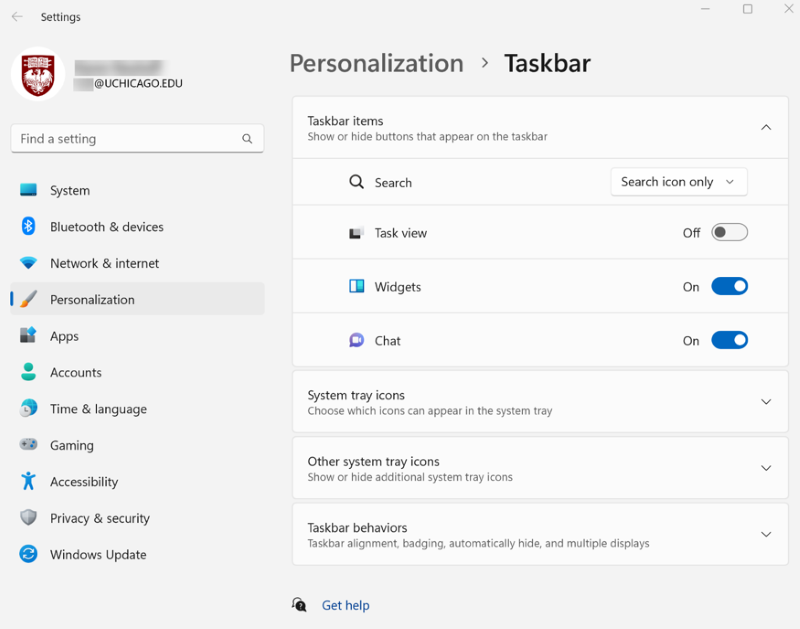Expand the System tray icons section
This screenshot has width=800, height=629.
[x=540, y=402]
